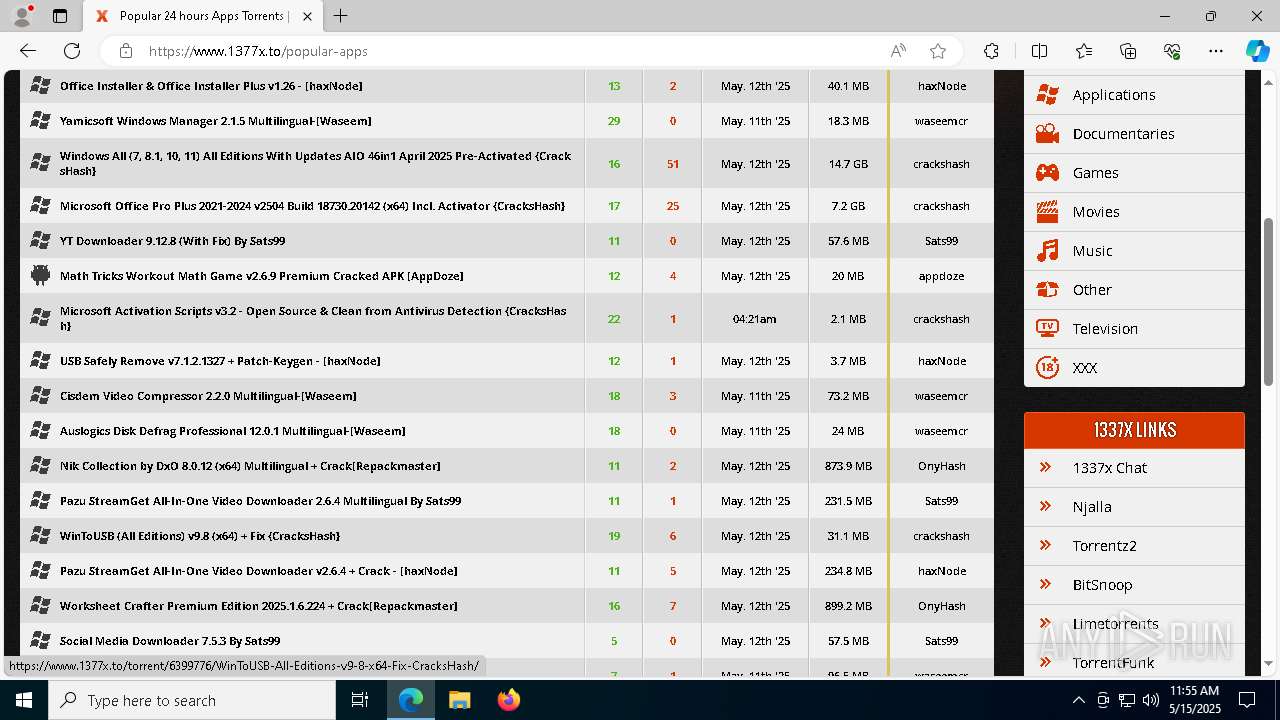1280x720 pixels.
Task: Open WinToUSB All Editions v9.8 torrent
Action: click(x=200, y=536)
